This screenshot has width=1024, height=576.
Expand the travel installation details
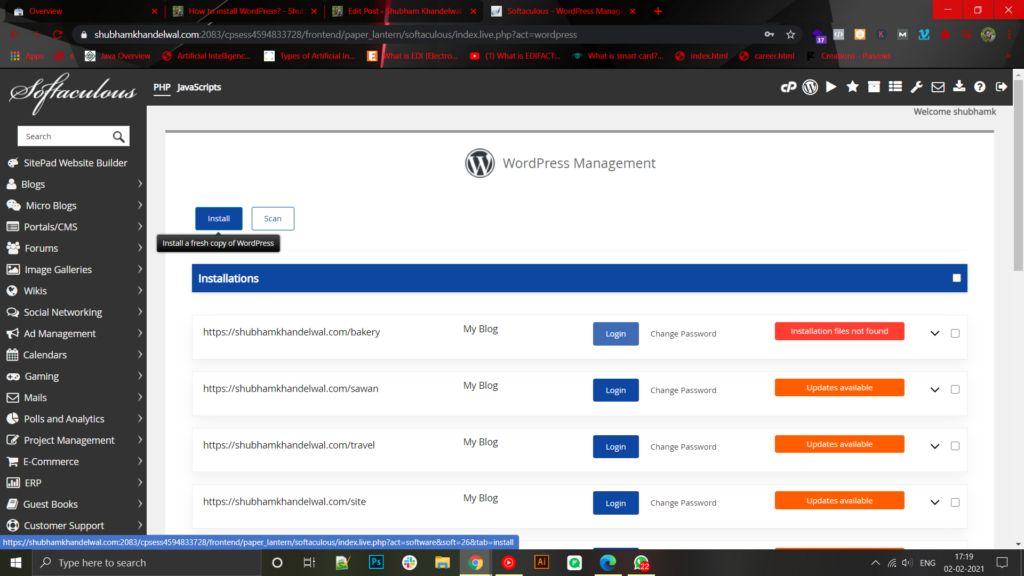(935, 447)
